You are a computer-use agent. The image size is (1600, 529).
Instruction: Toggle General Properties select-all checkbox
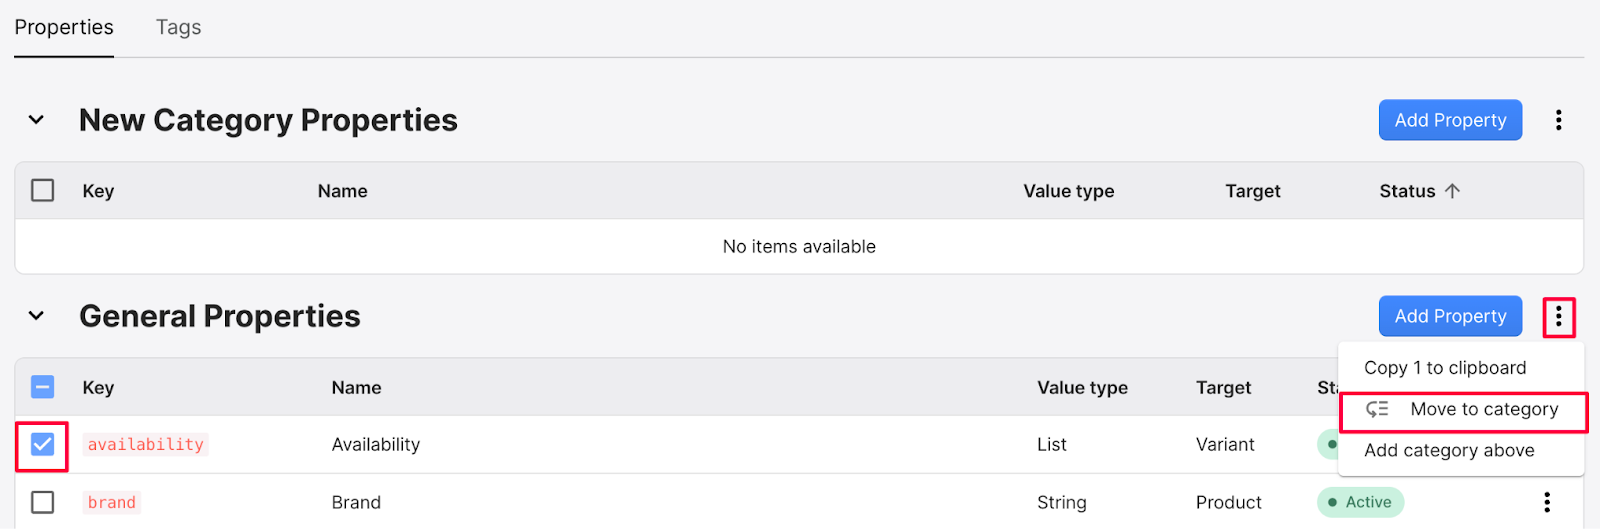43,387
